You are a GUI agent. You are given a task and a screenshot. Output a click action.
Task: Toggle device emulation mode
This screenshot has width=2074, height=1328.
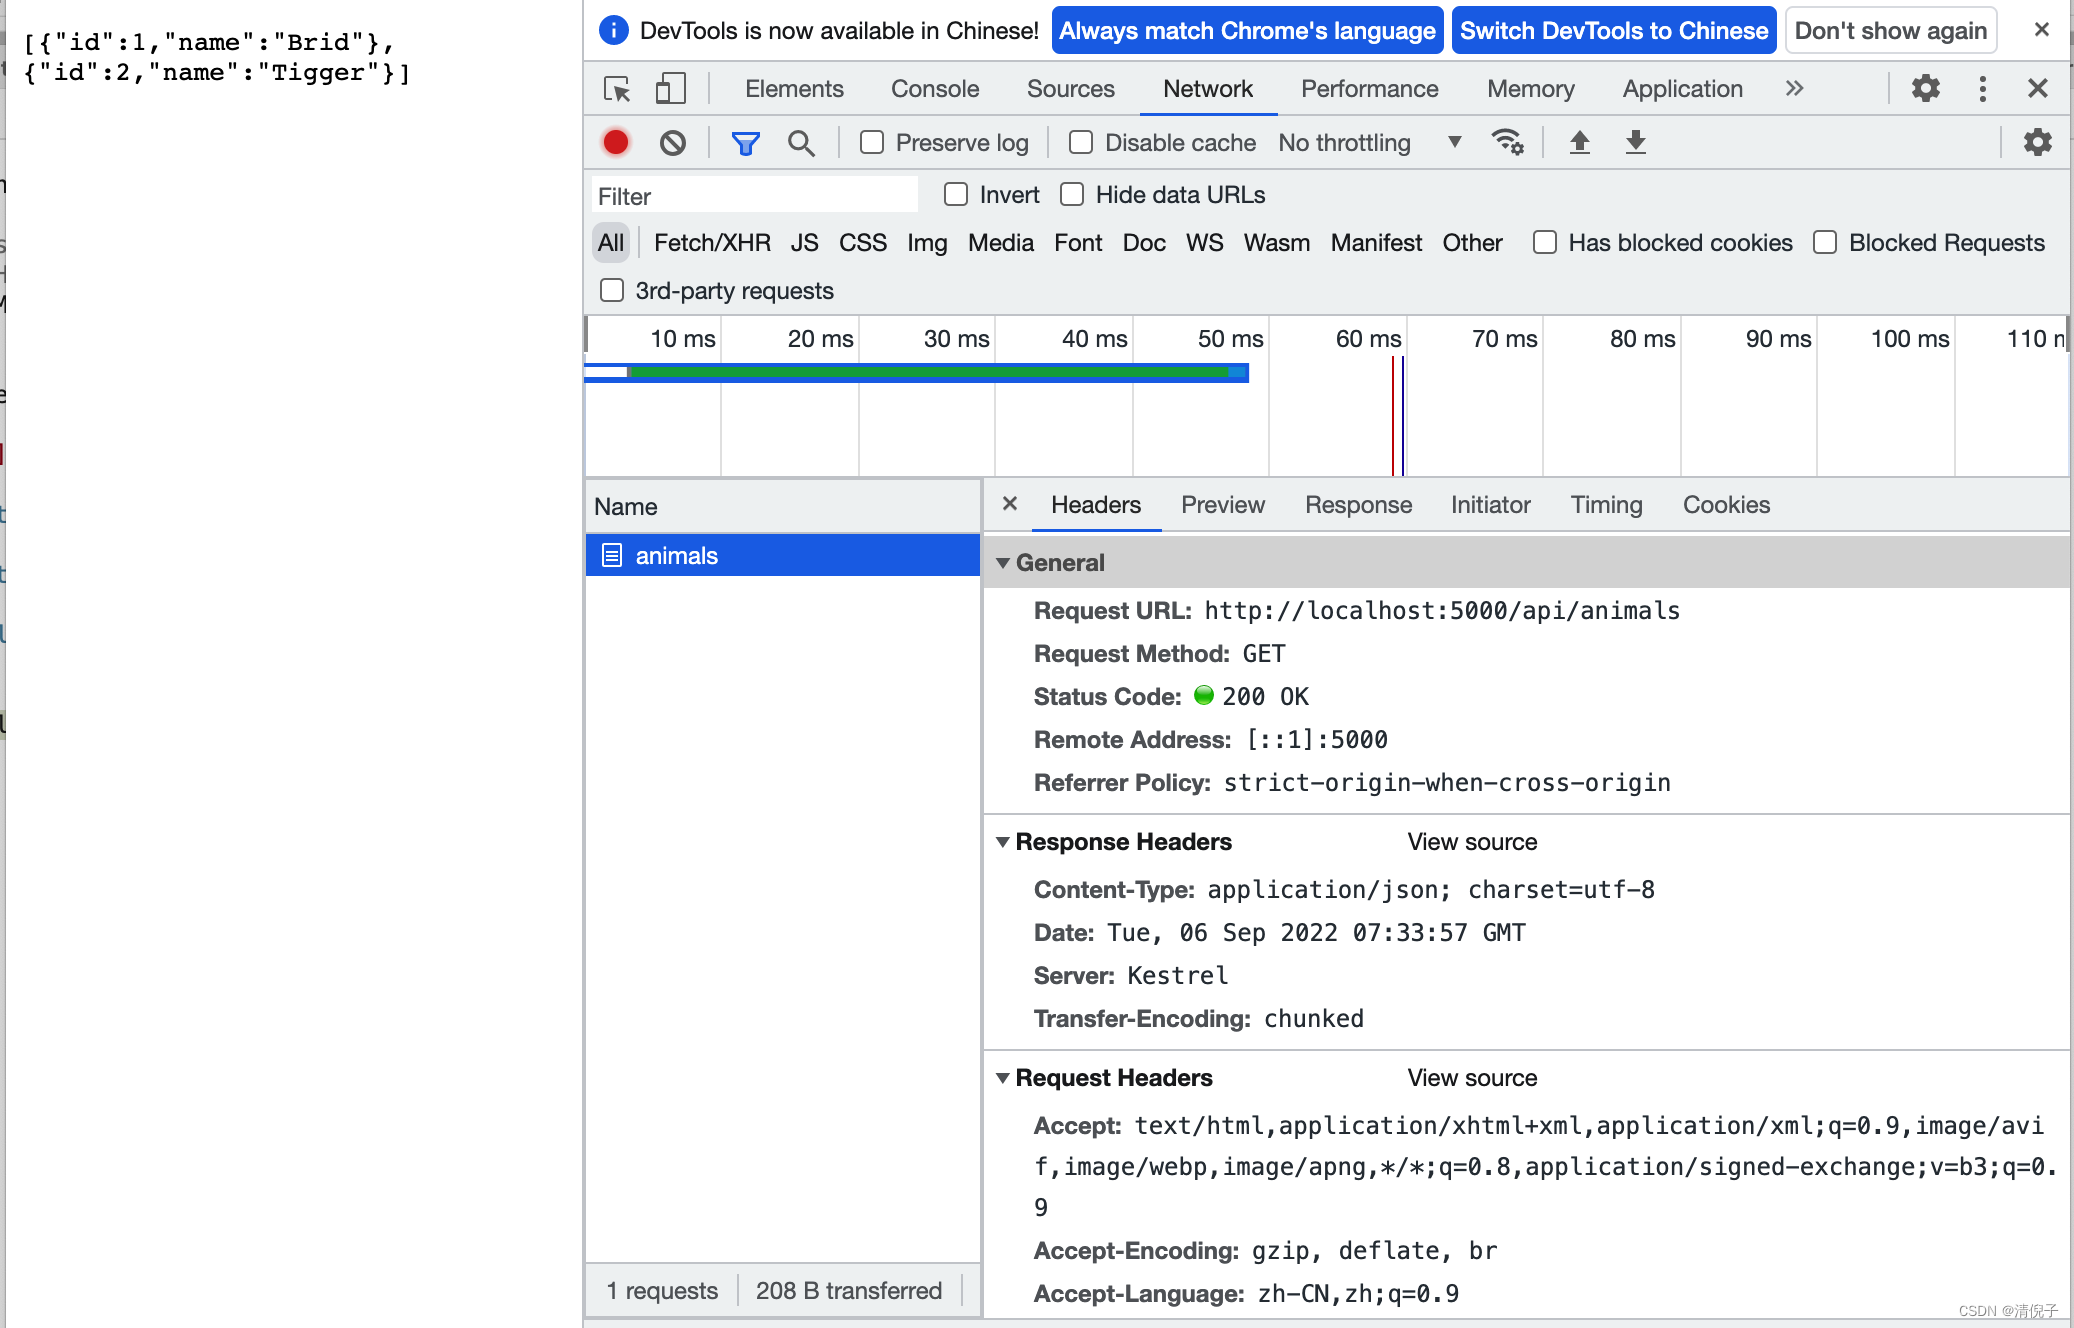(x=670, y=88)
